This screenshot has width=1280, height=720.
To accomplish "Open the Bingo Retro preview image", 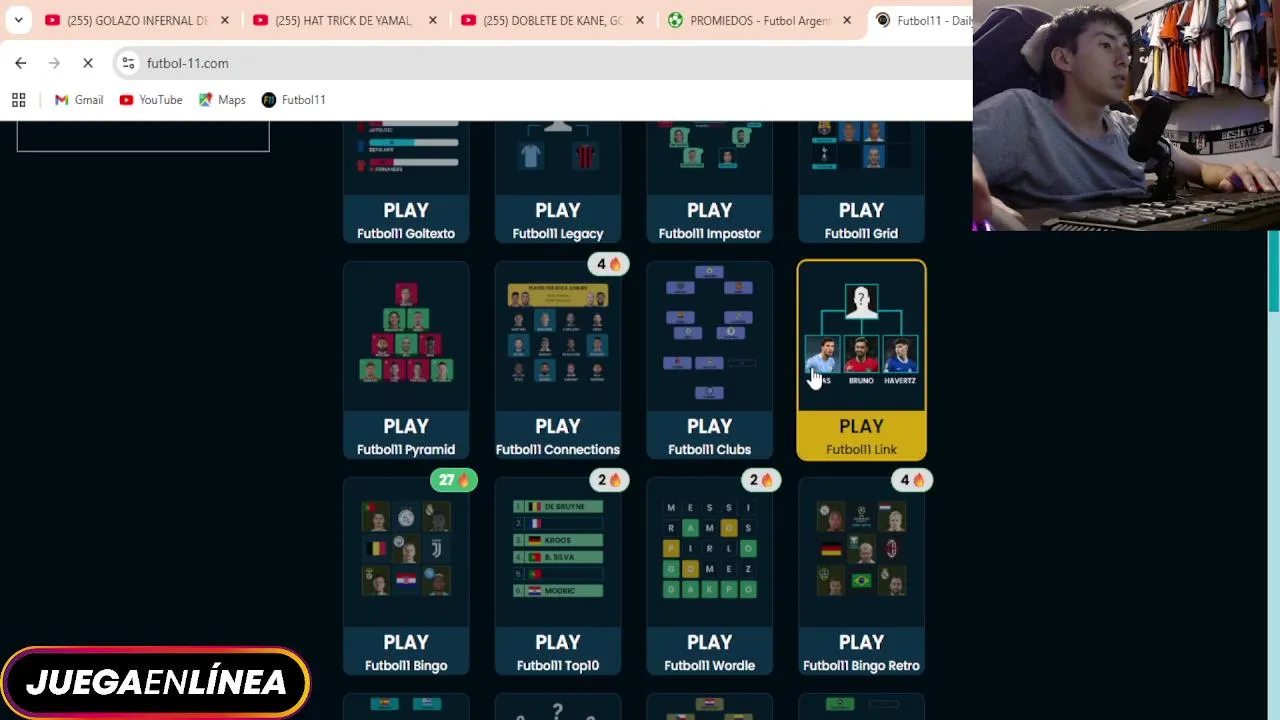I will [x=861, y=549].
